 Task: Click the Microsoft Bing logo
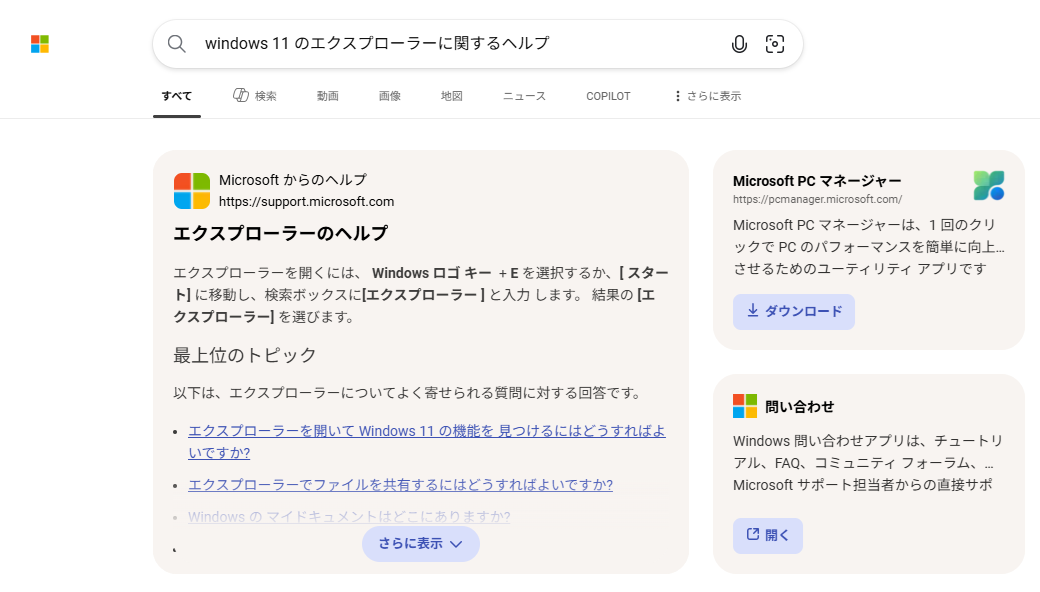click(40, 44)
